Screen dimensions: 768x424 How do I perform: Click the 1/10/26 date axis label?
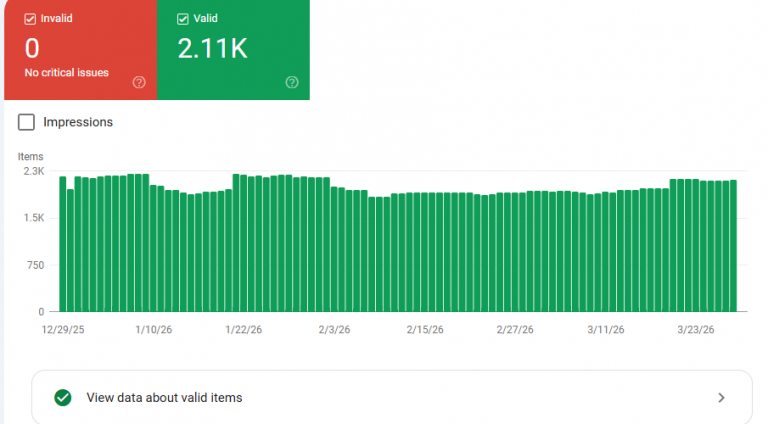click(x=154, y=330)
